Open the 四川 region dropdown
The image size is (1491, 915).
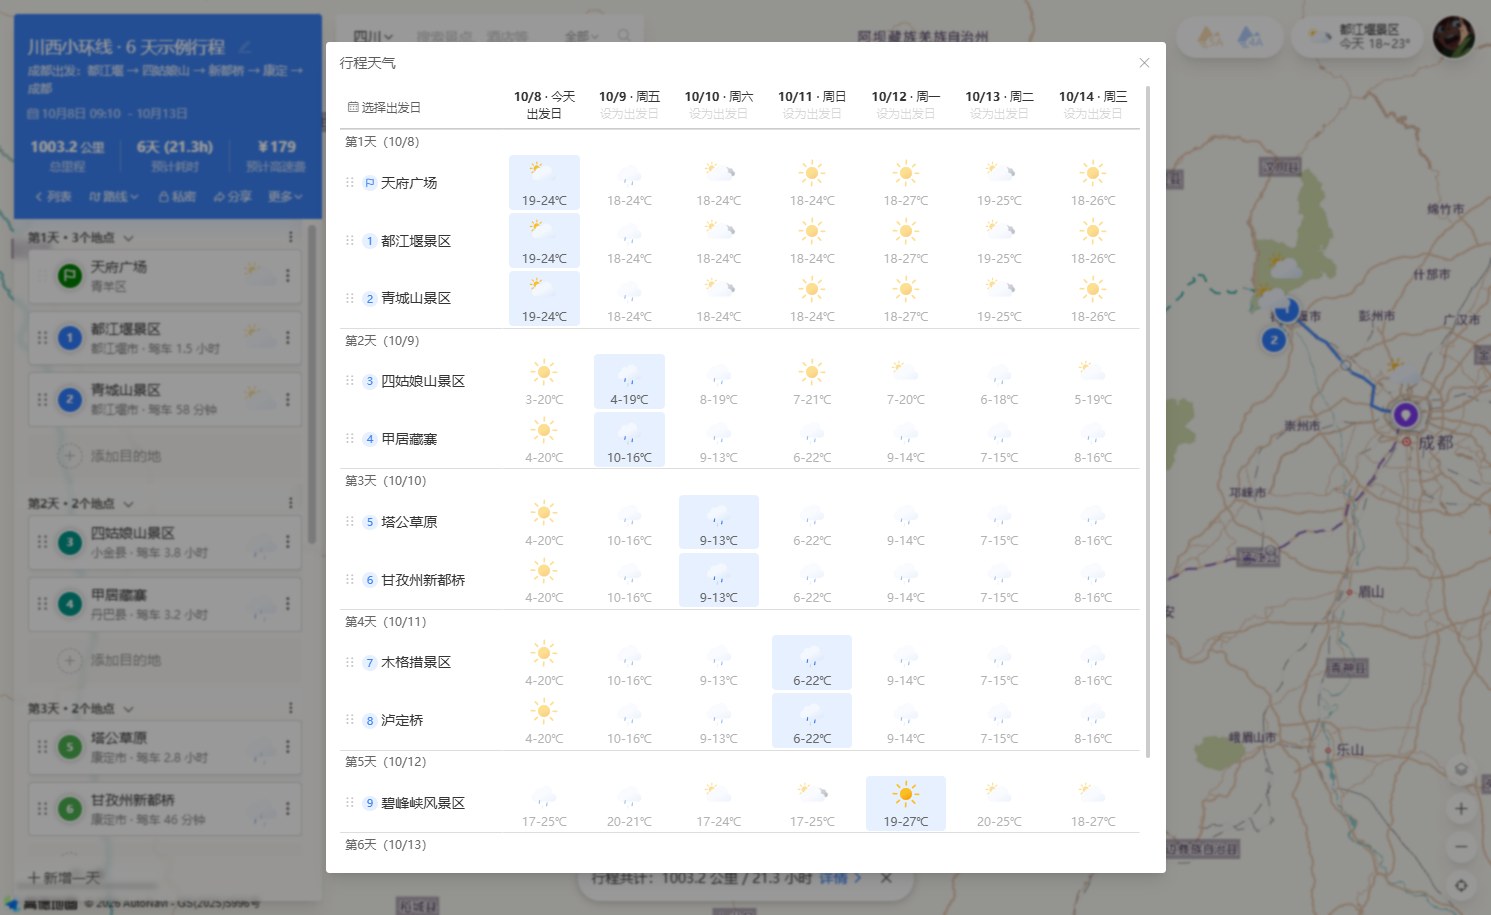[373, 37]
